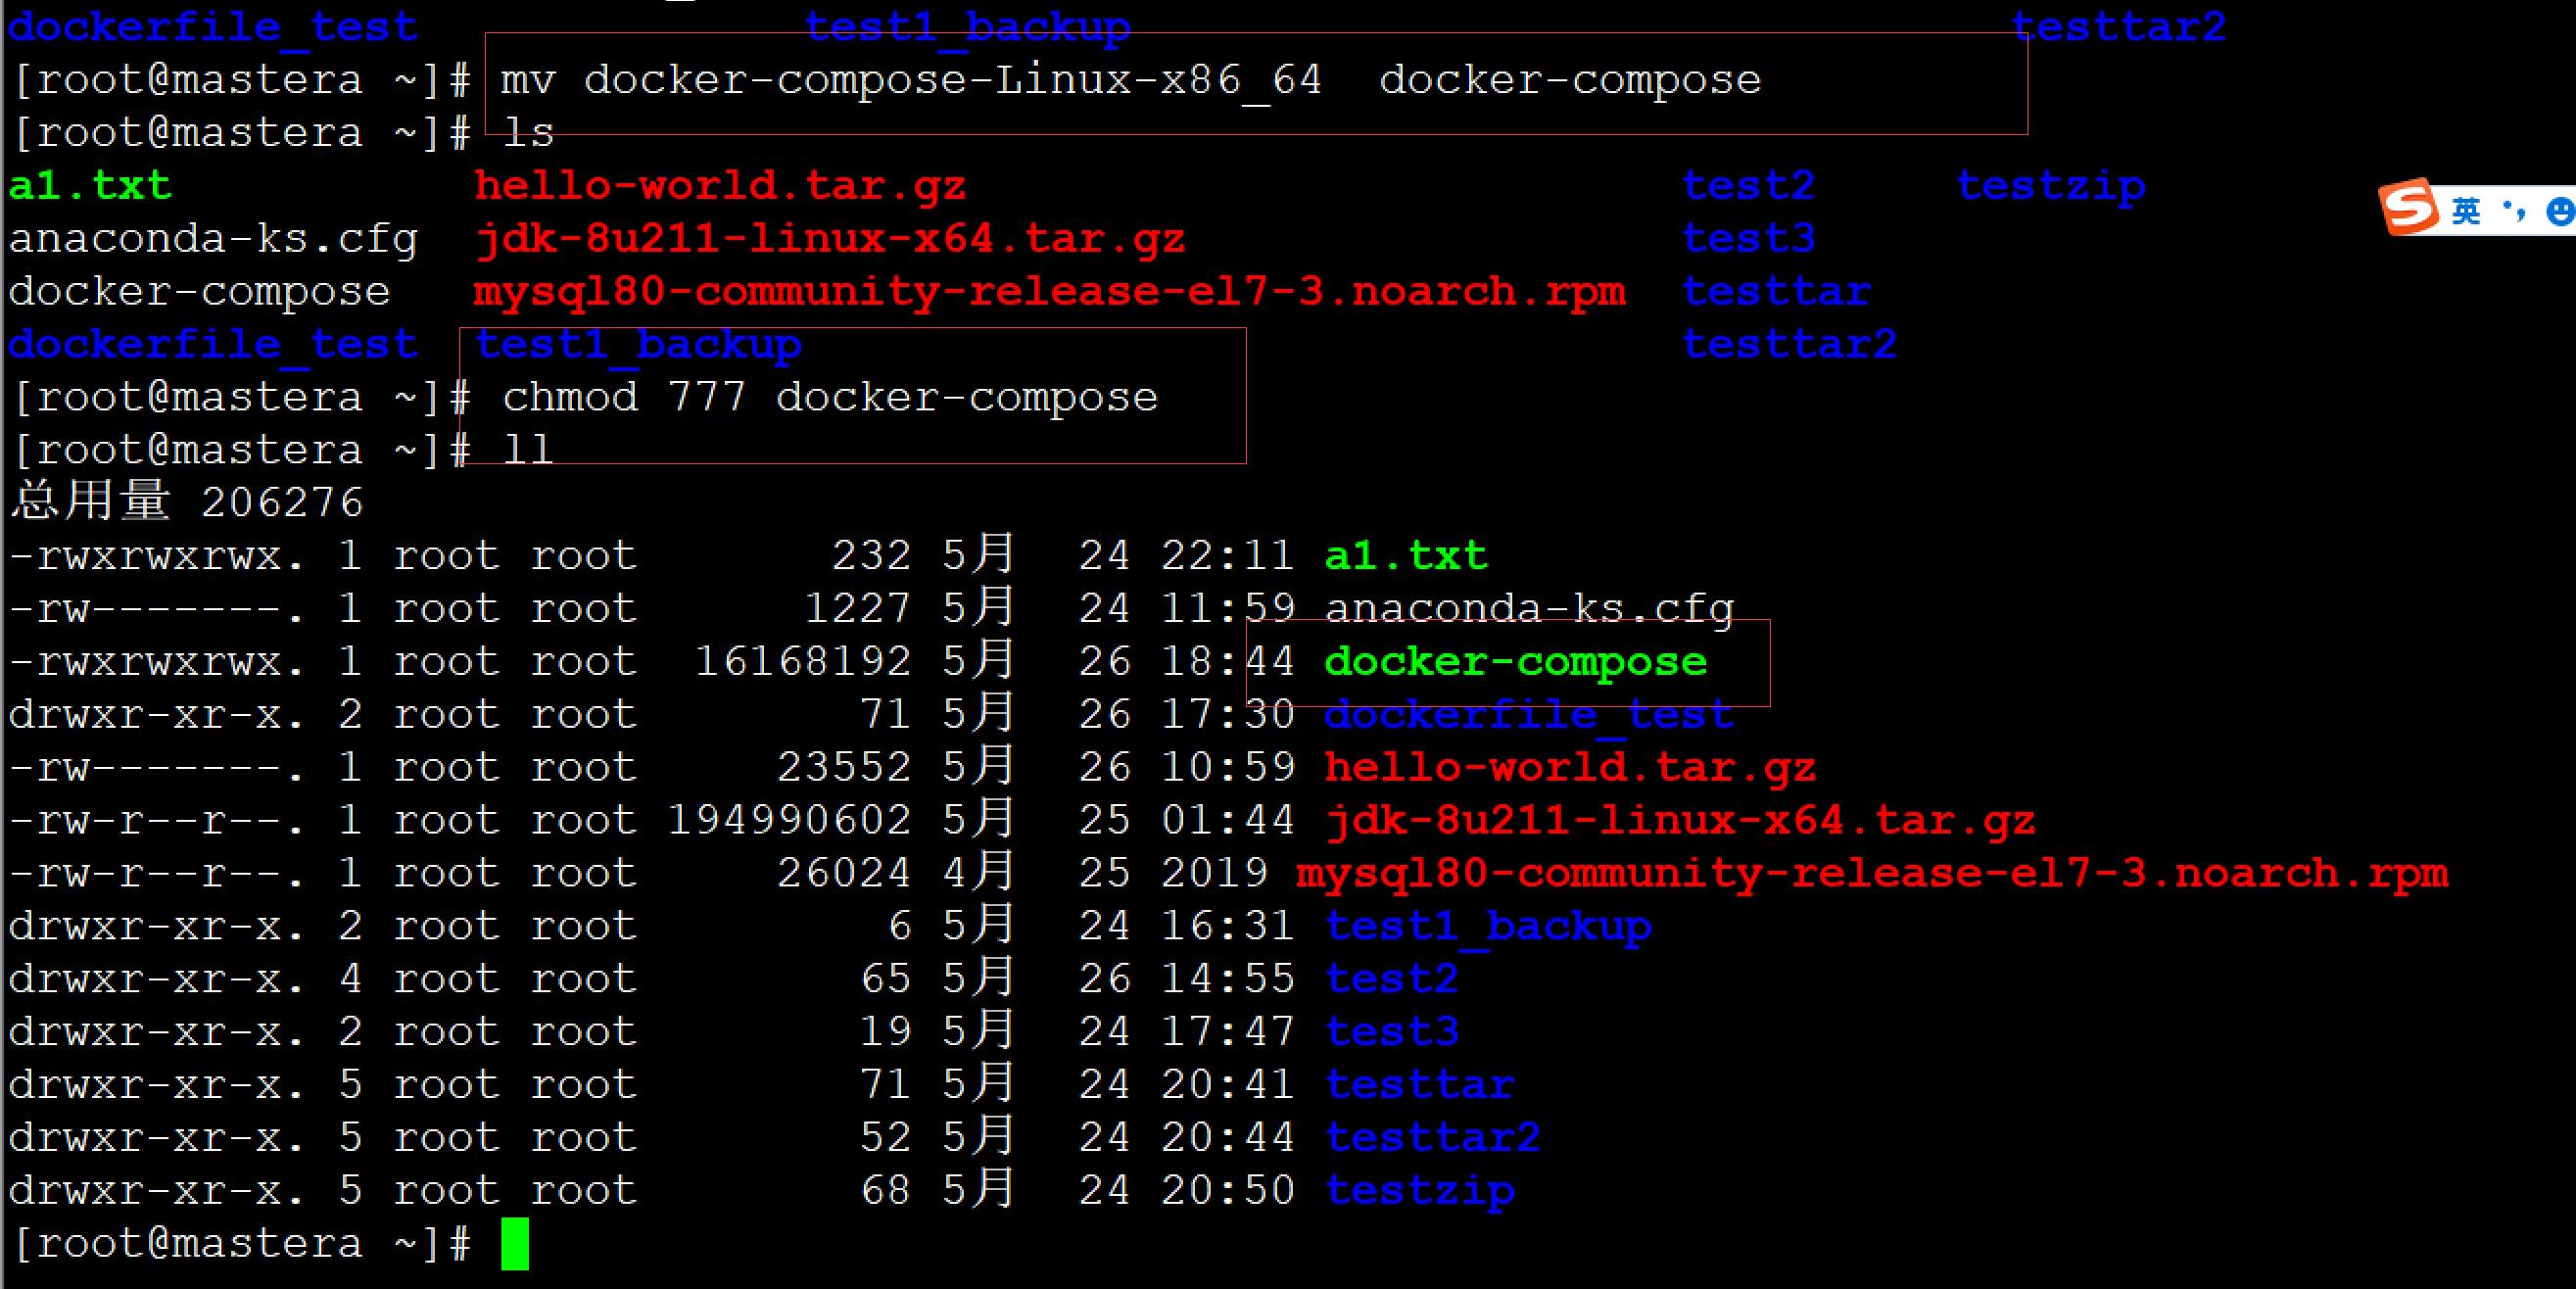Select file size 194990602
2576x1289 pixels.
(x=789, y=822)
